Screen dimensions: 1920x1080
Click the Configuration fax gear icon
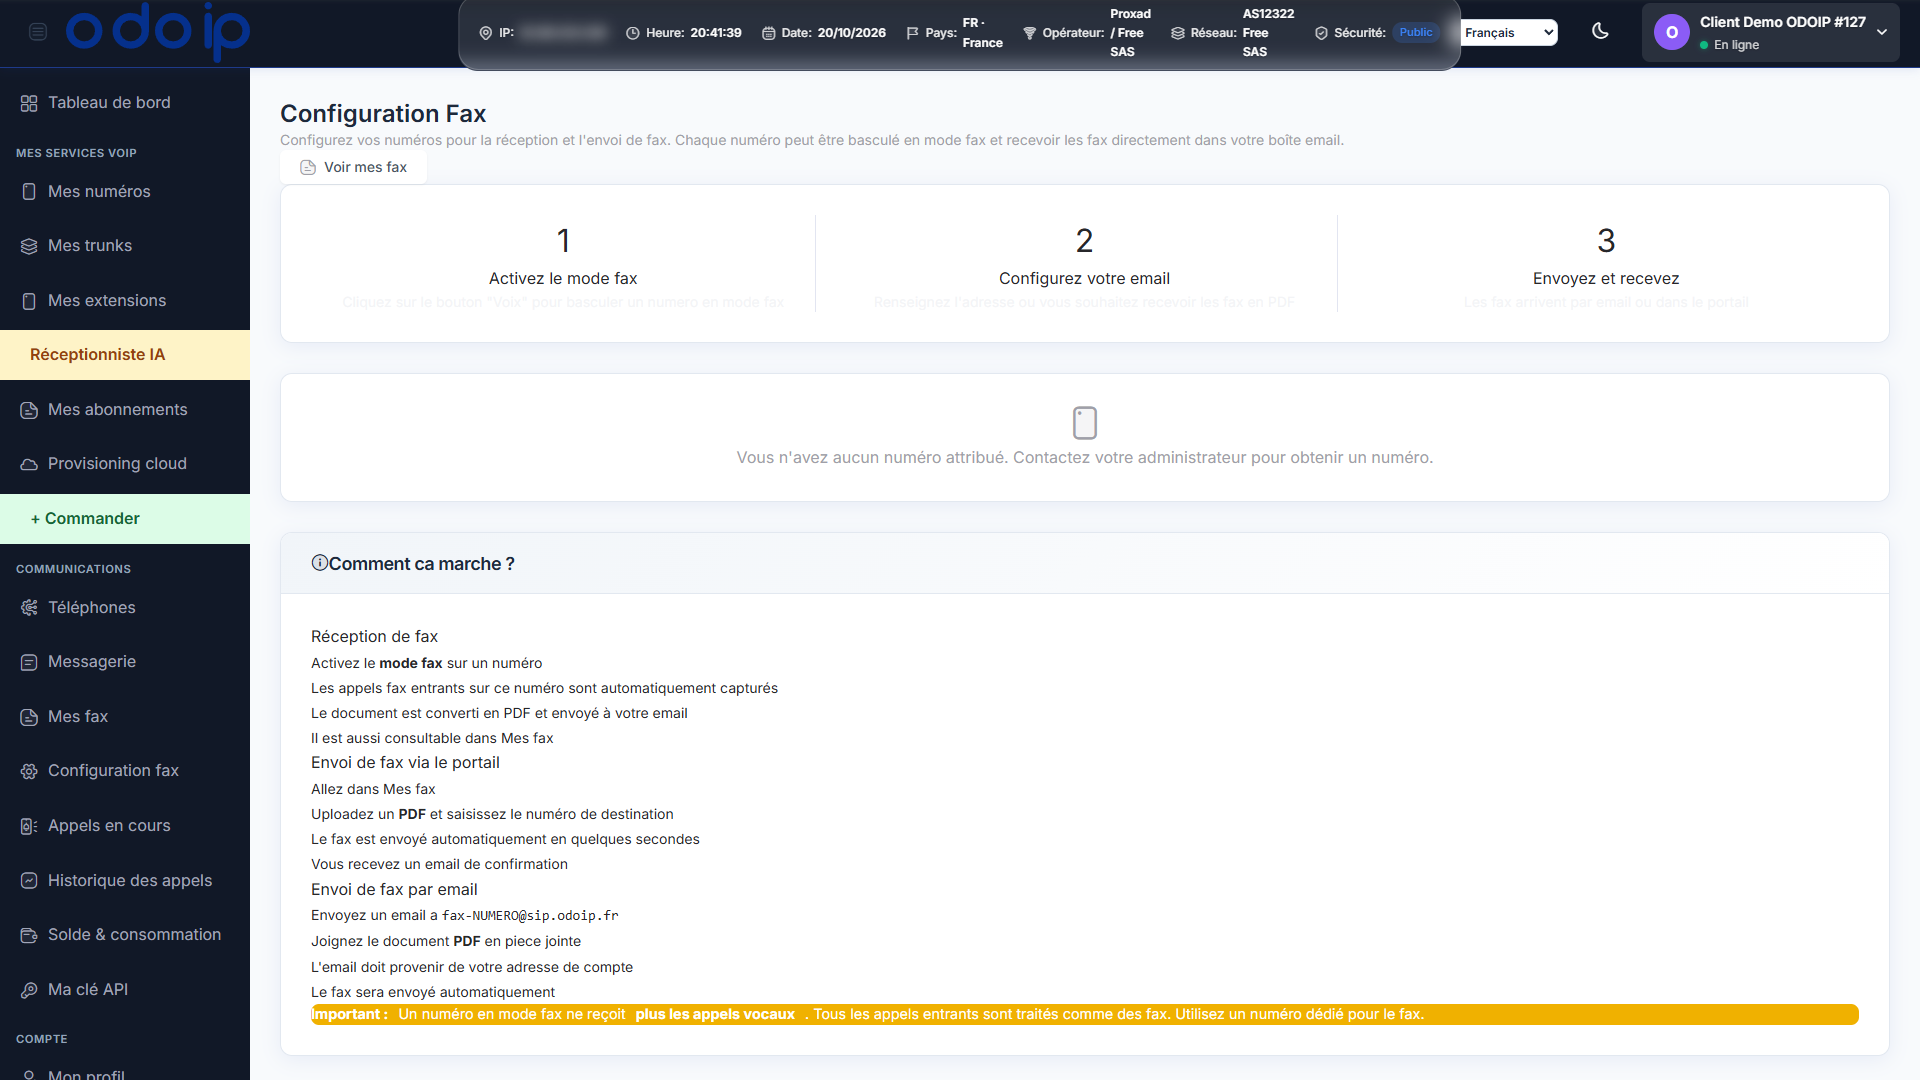tap(29, 771)
